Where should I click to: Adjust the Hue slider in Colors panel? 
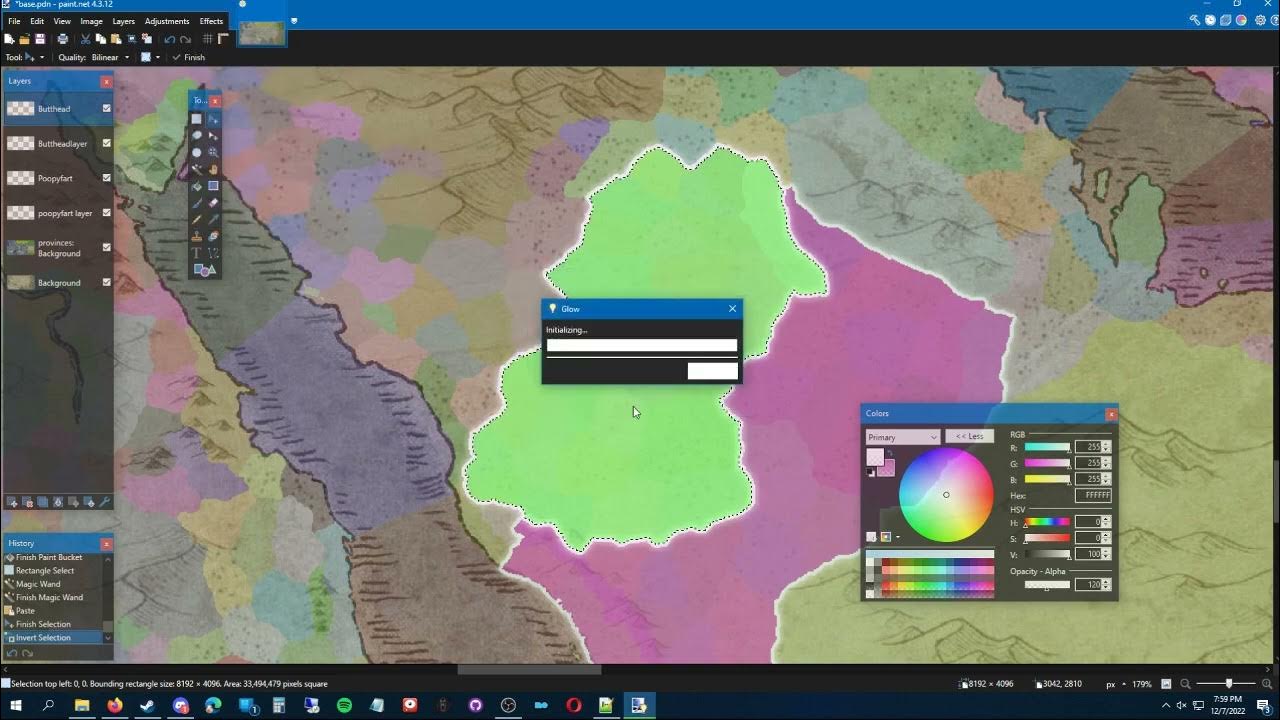tap(1047, 522)
